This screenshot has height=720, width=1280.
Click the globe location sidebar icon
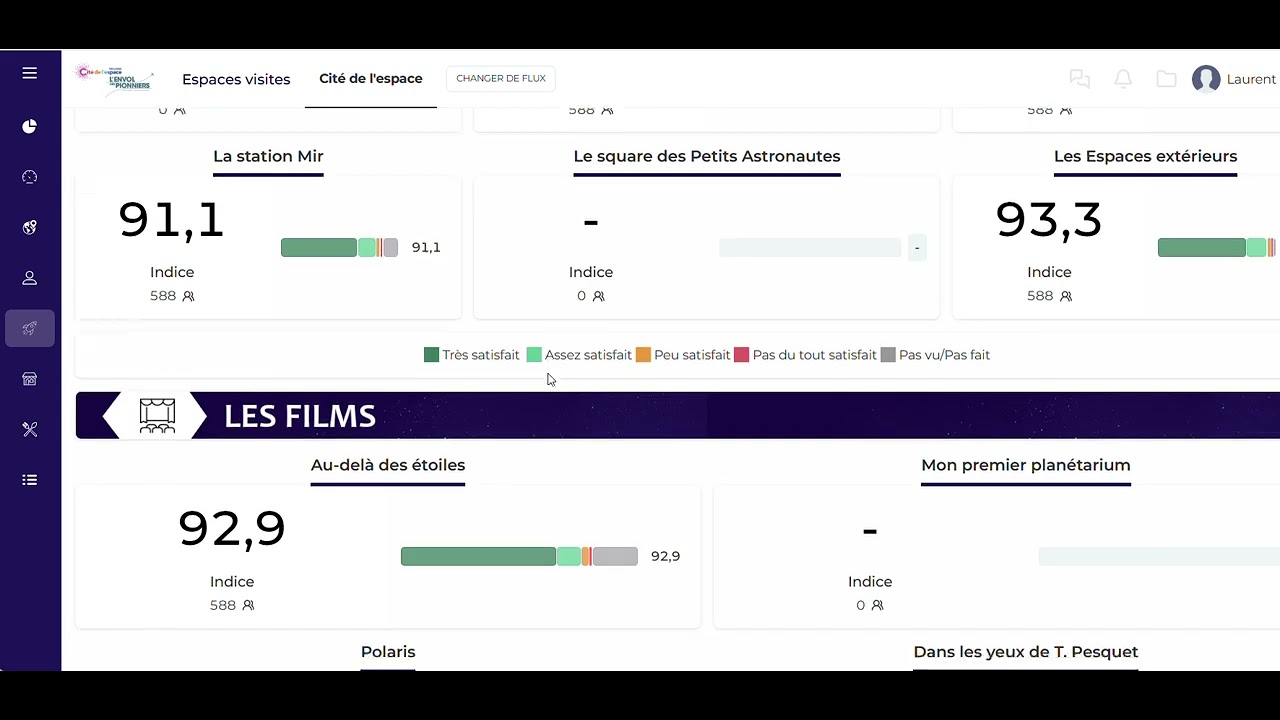[x=30, y=227]
